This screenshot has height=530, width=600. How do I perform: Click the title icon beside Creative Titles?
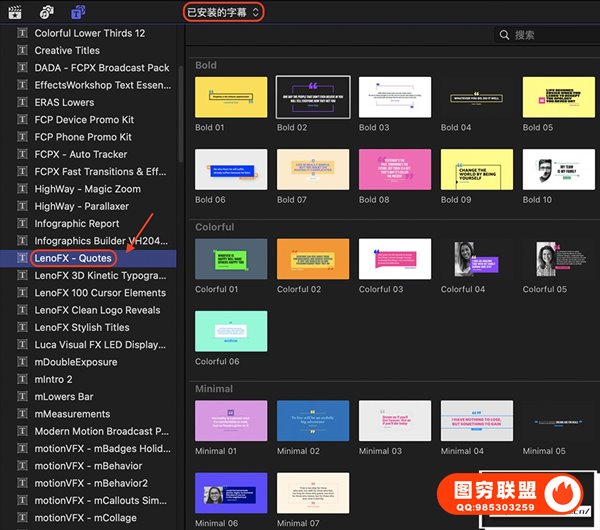pos(23,50)
